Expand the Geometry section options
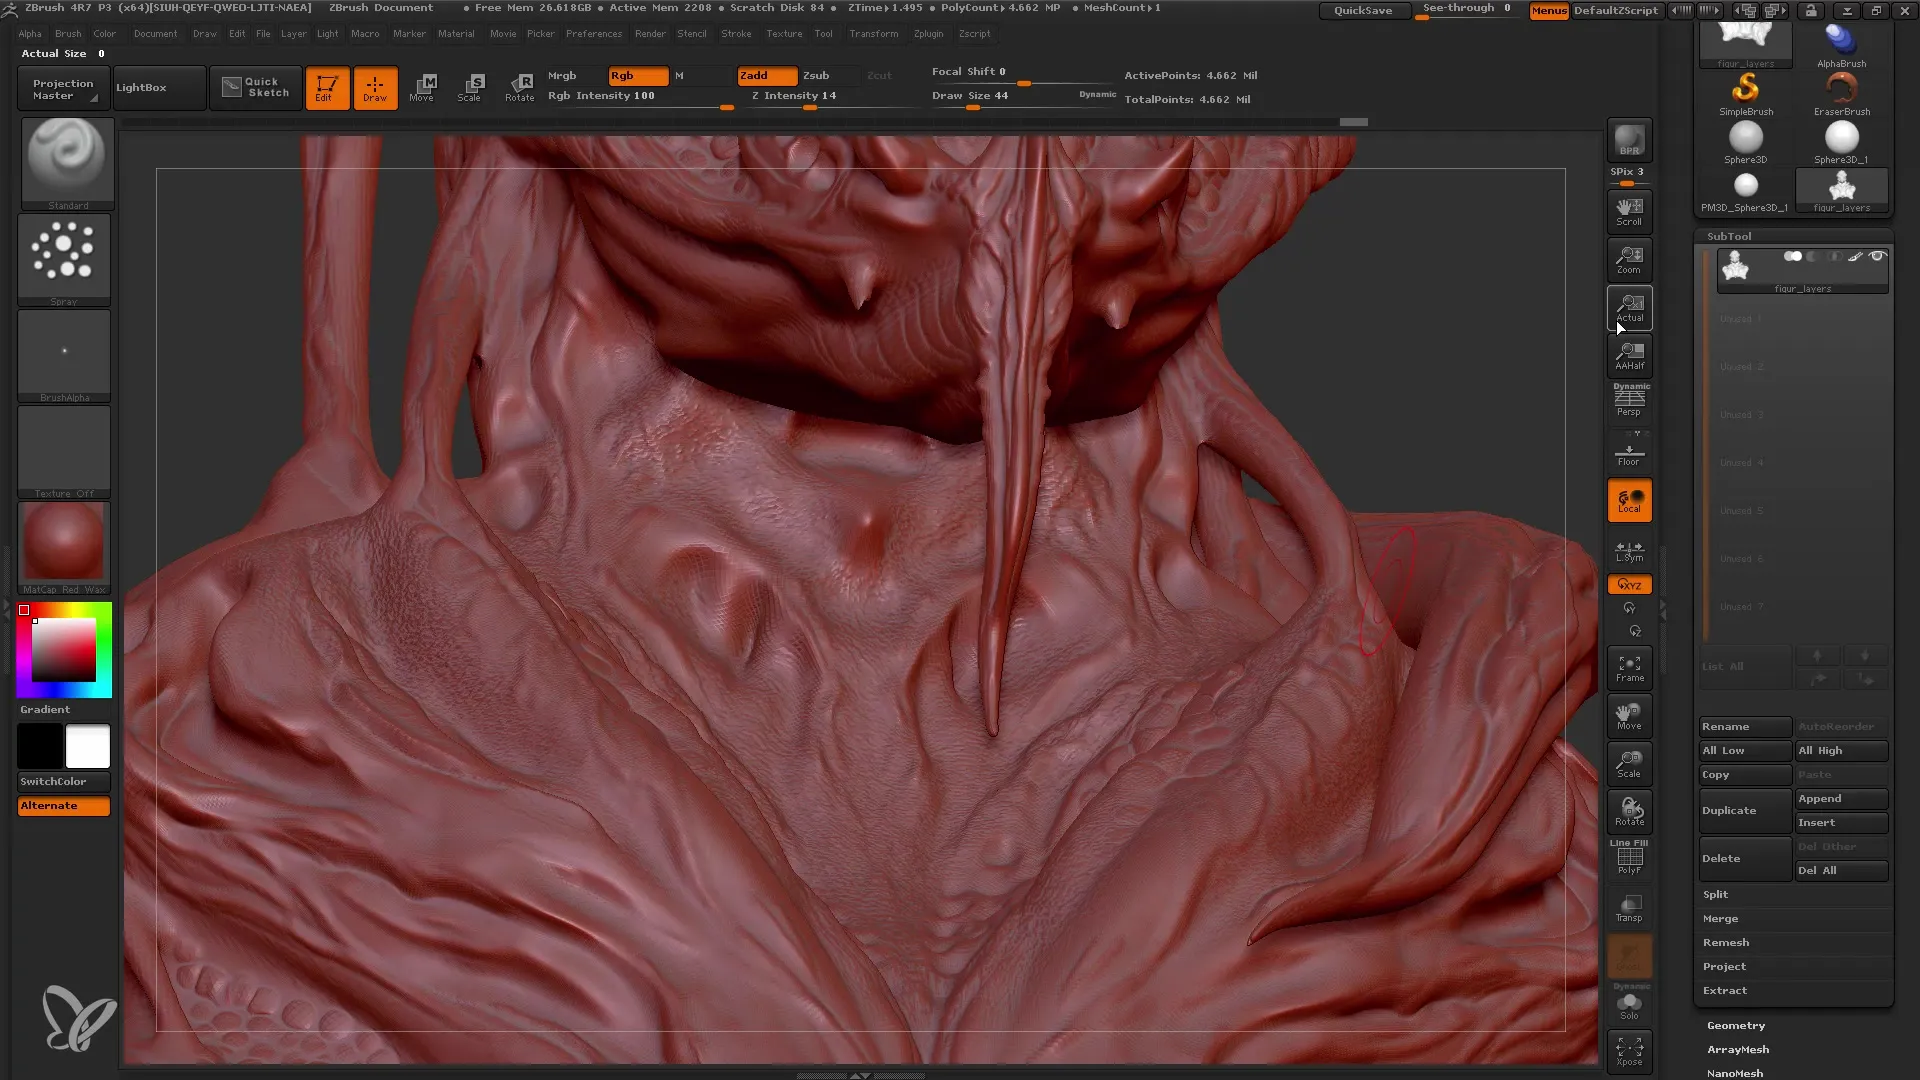This screenshot has width=1920, height=1080. pyautogui.click(x=1735, y=1025)
